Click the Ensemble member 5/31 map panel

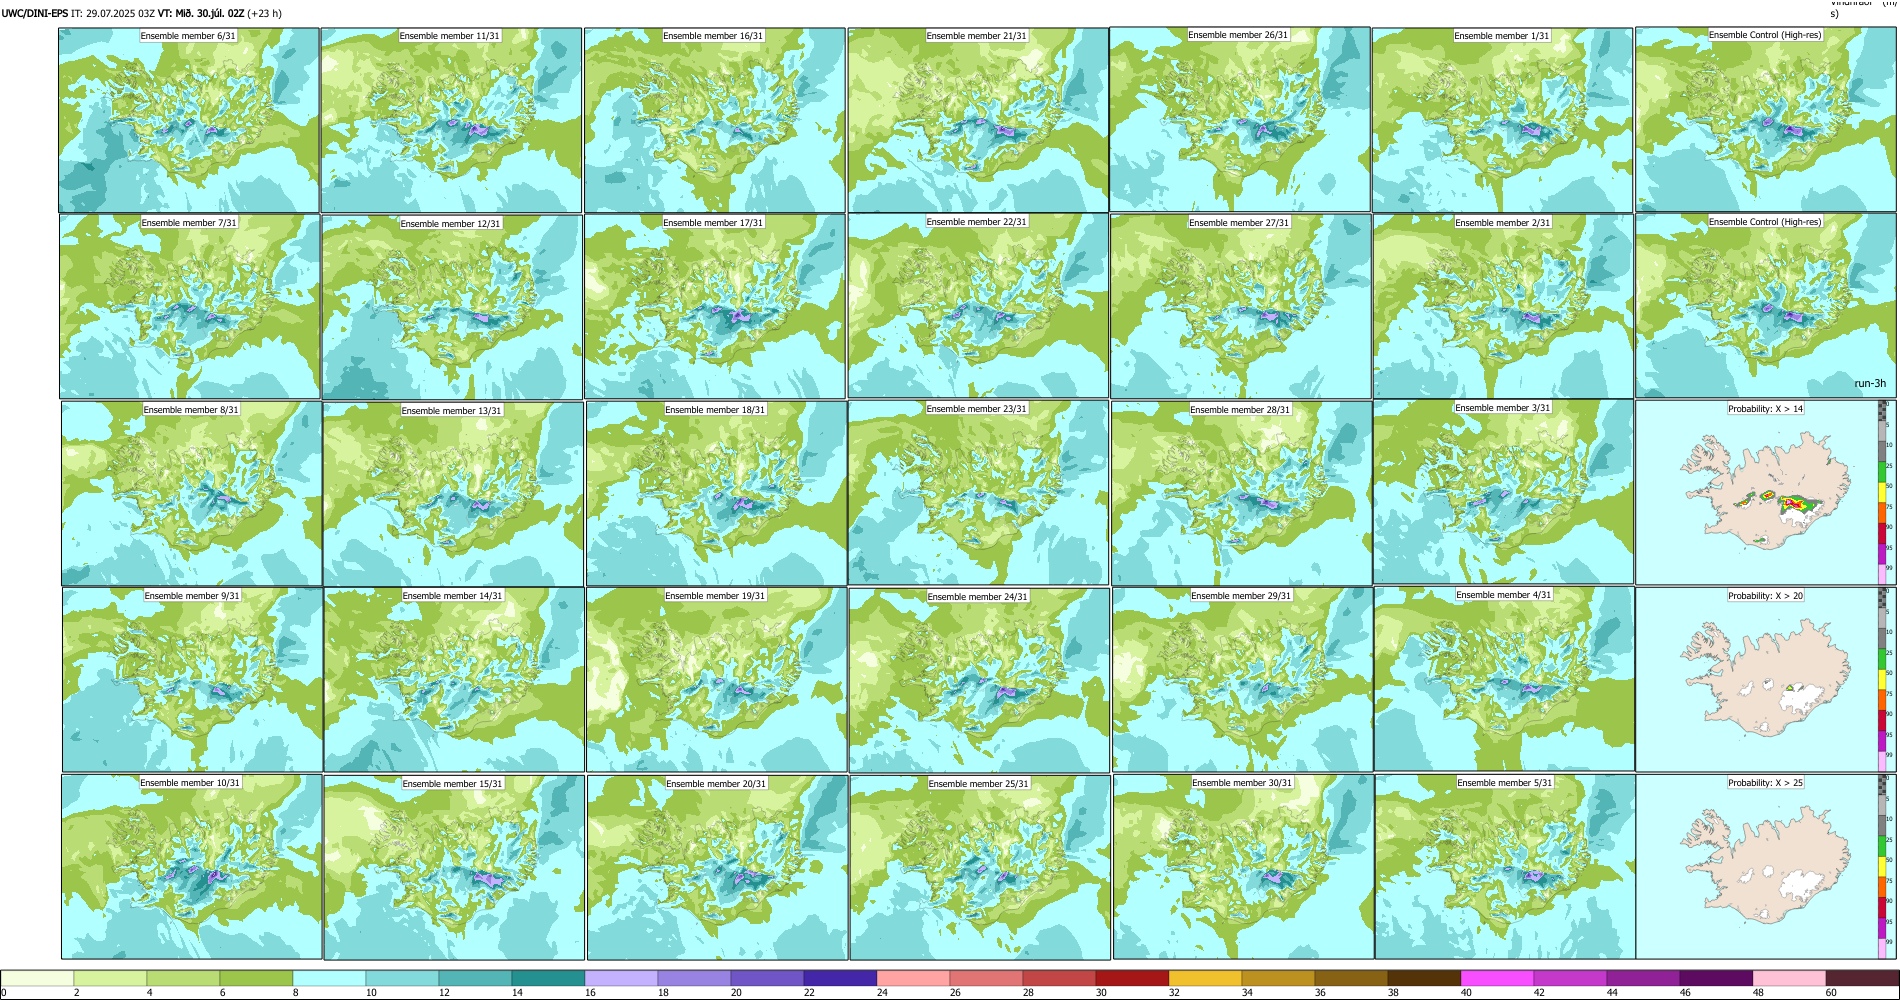tap(1505, 867)
